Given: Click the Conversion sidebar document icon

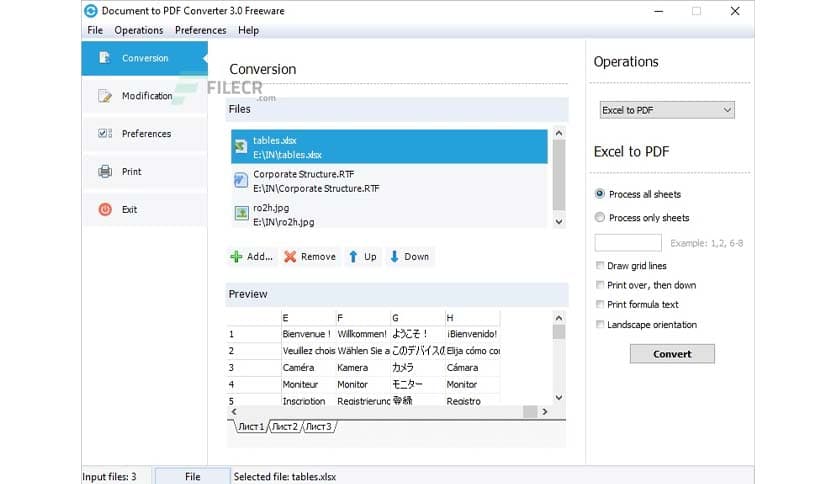Looking at the screenshot, I should [x=104, y=58].
